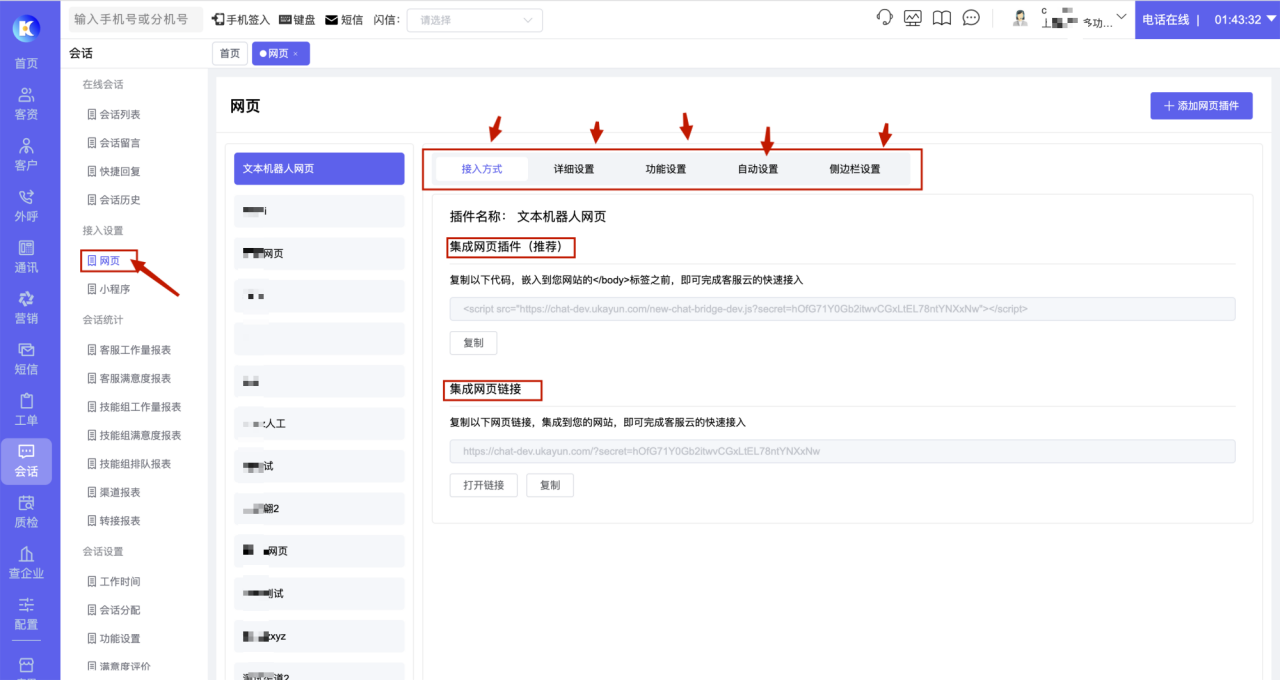Screen dimensions: 1280x680
Task: Open the 工单 ticket module
Action: 27,410
